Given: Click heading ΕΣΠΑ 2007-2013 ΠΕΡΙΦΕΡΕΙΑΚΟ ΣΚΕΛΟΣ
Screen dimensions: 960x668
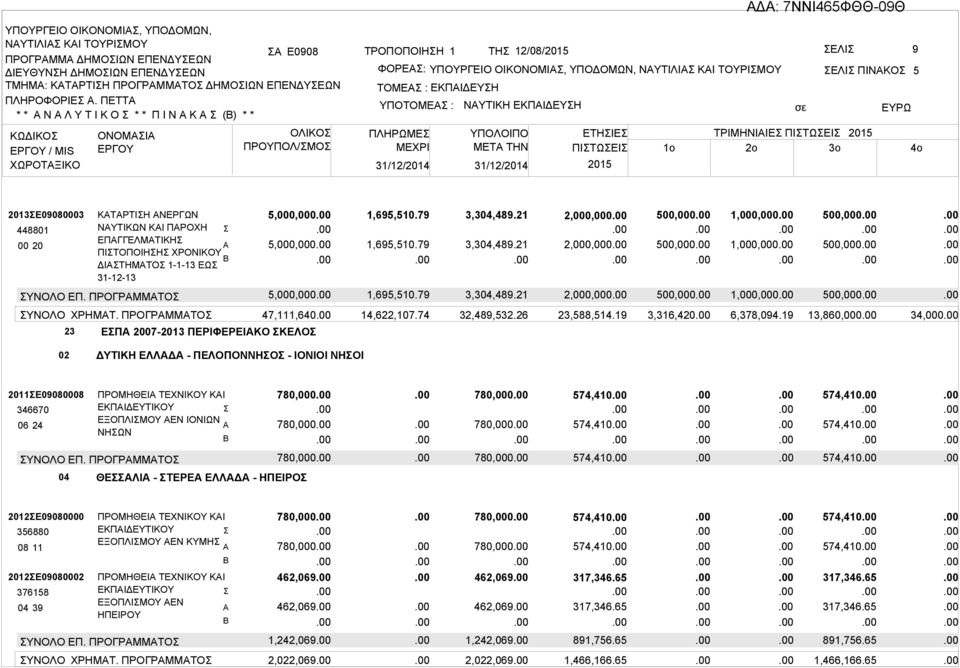Looking at the screenshot, I should [208, 332].
